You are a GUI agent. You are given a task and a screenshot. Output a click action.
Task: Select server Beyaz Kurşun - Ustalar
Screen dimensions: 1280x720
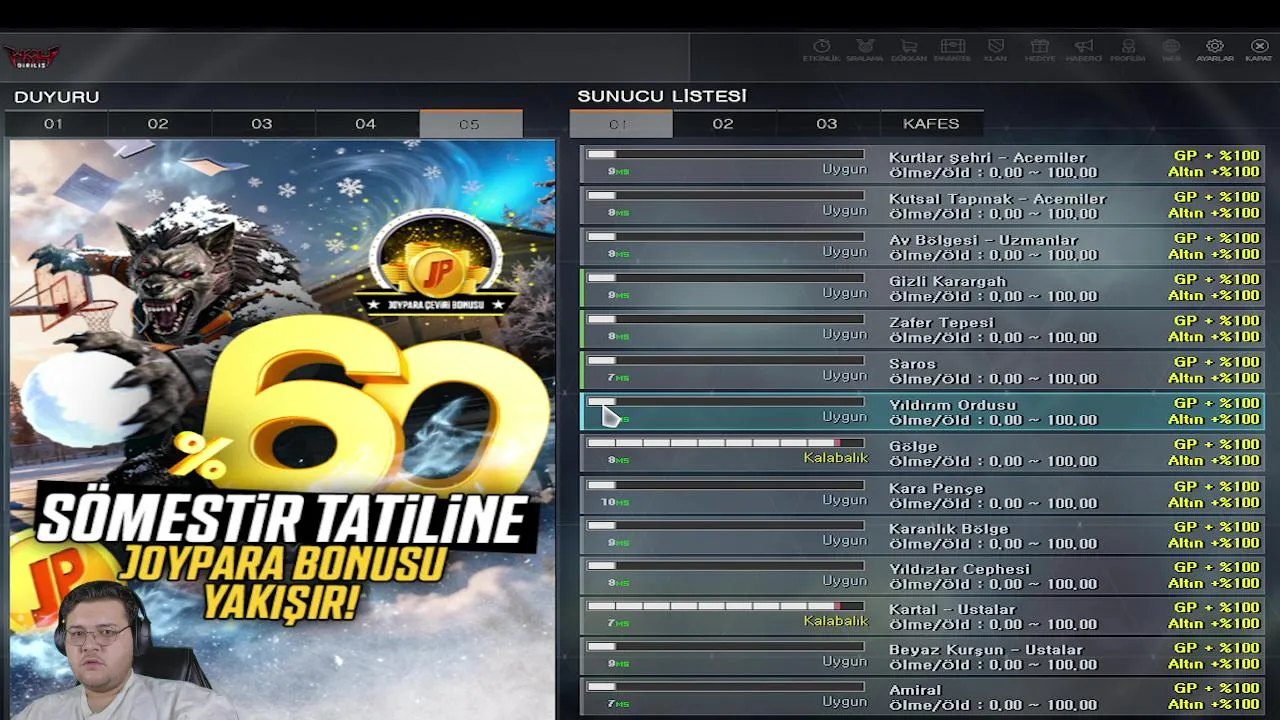click(922, 656)
